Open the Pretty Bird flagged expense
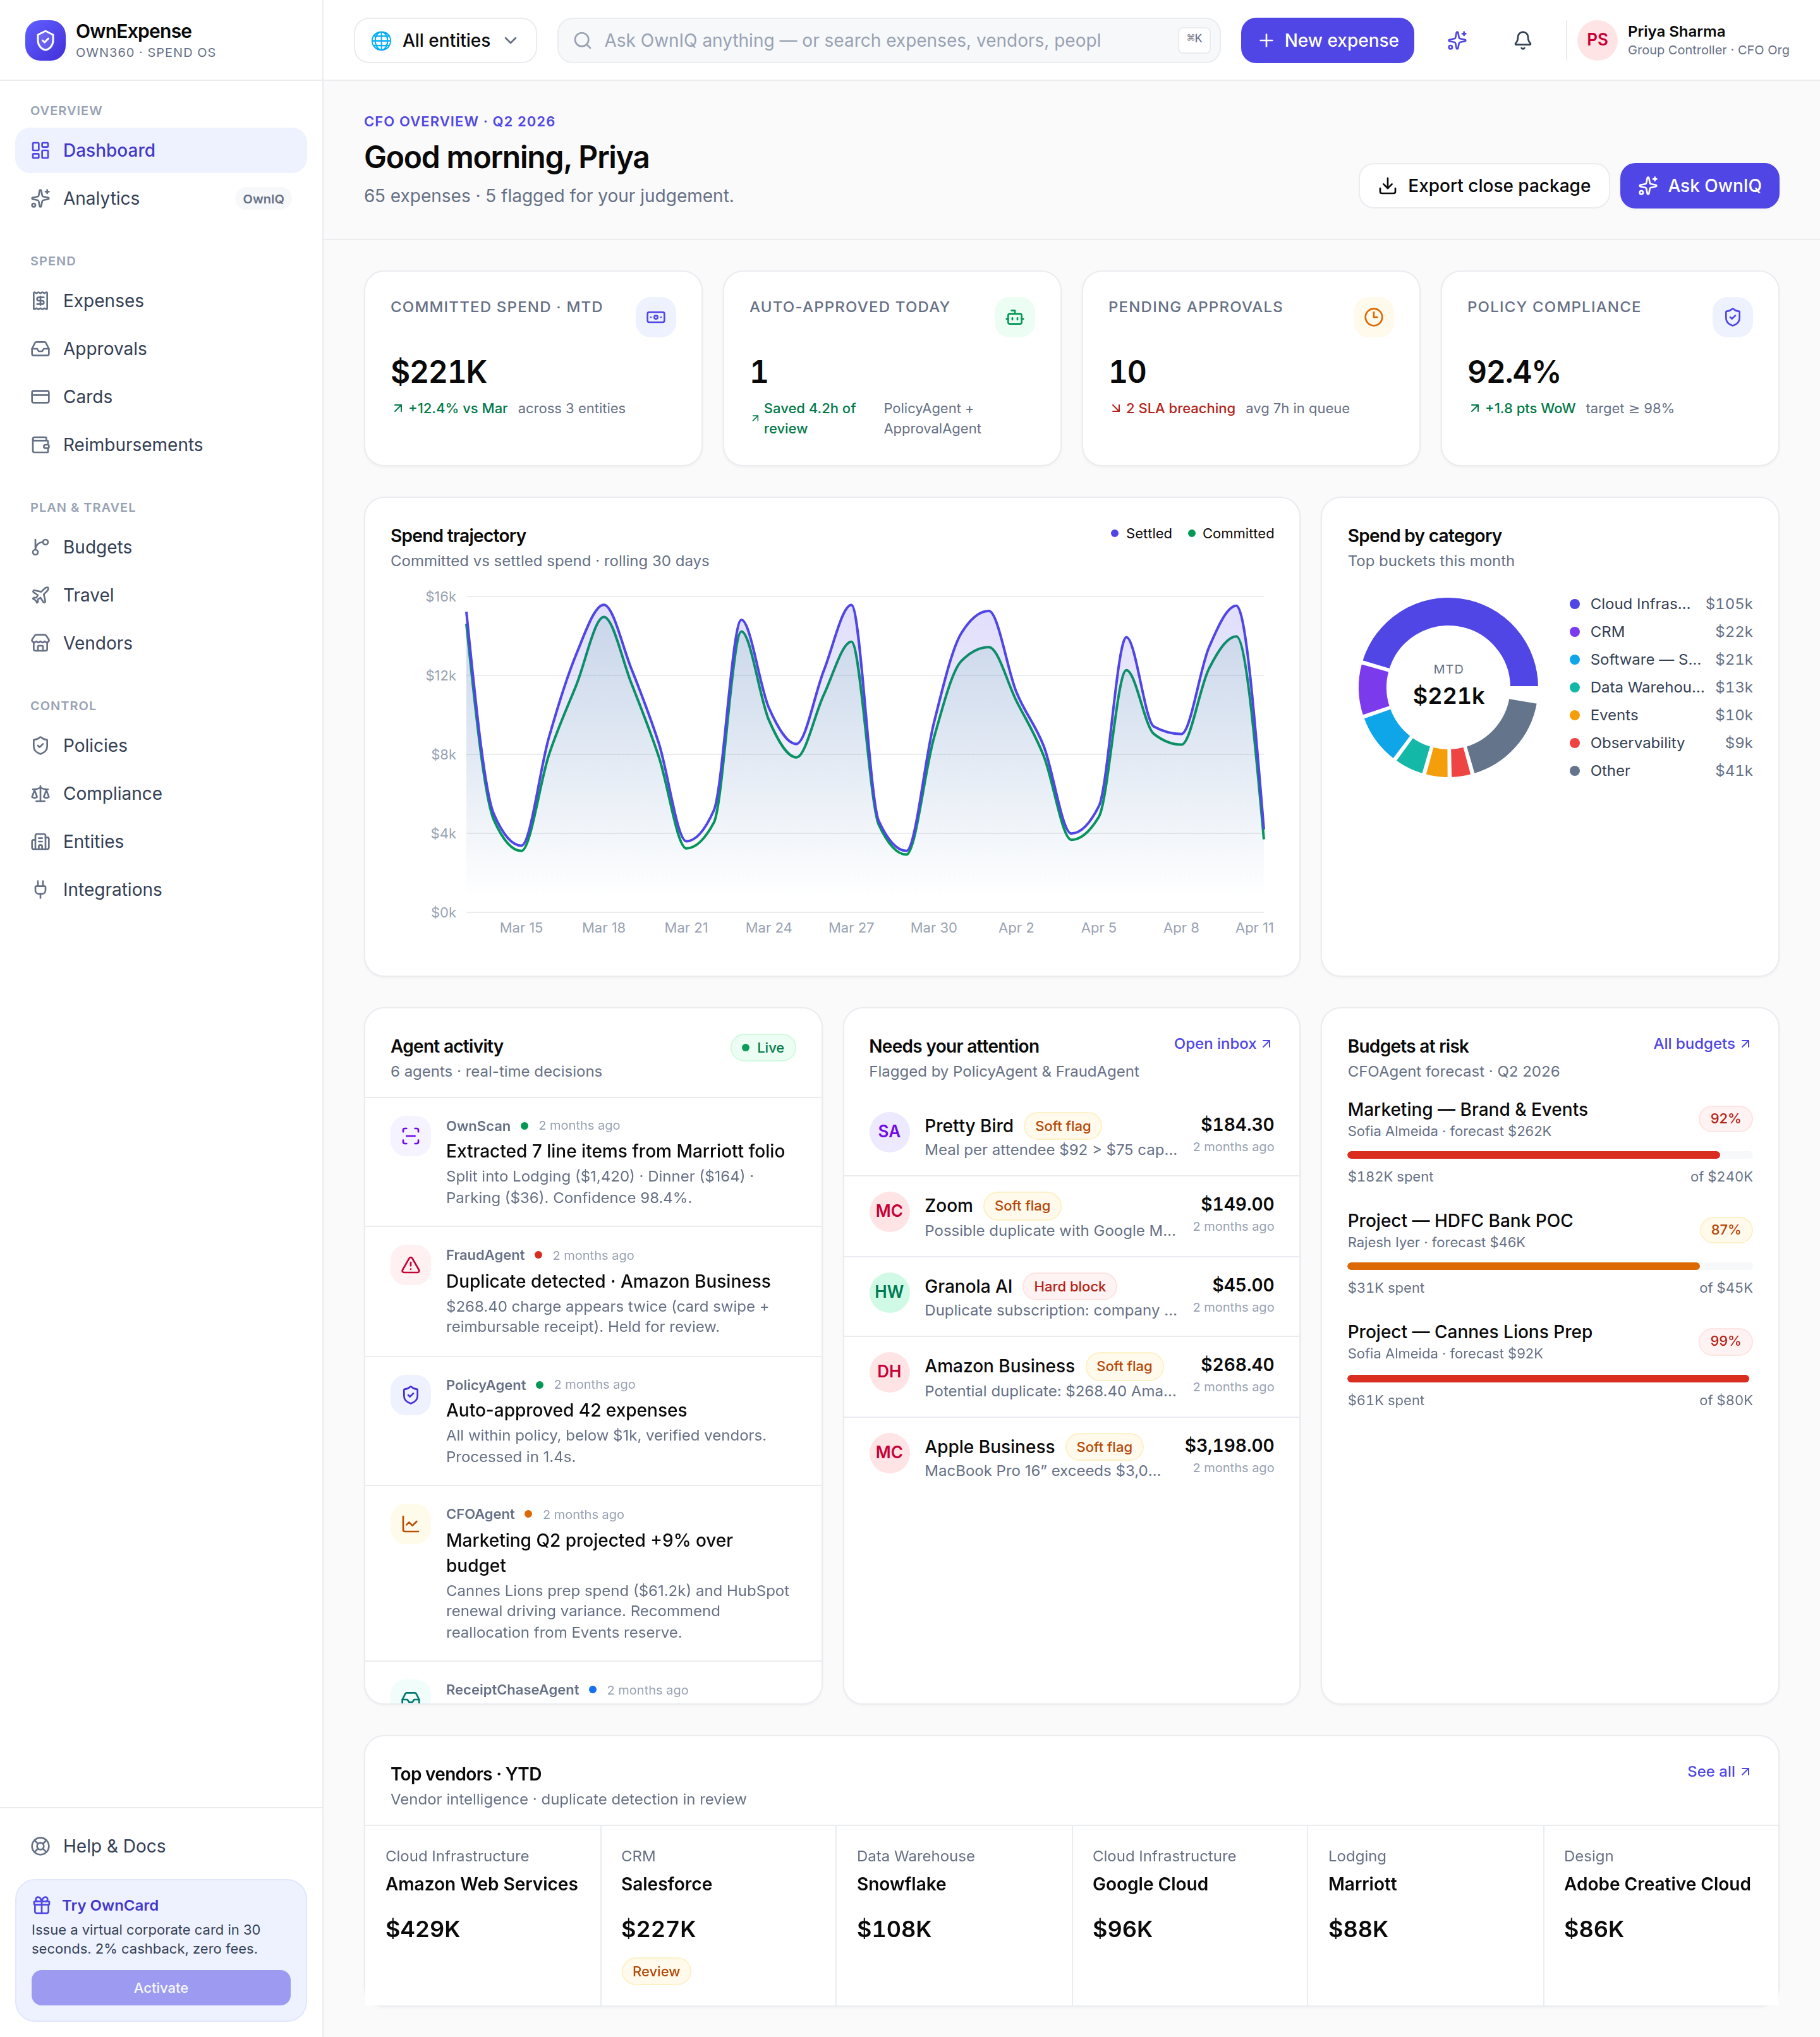 click(1071, 1136)
